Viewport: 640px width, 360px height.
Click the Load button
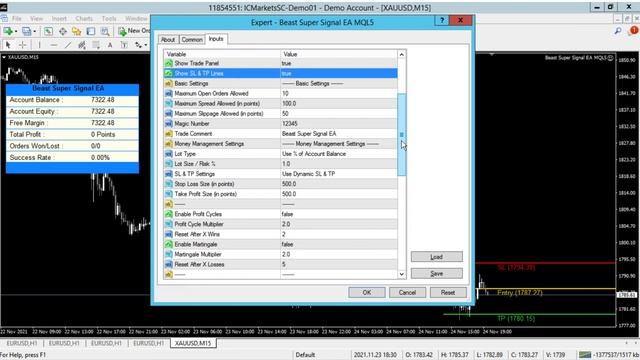click(x=436, y=257)
